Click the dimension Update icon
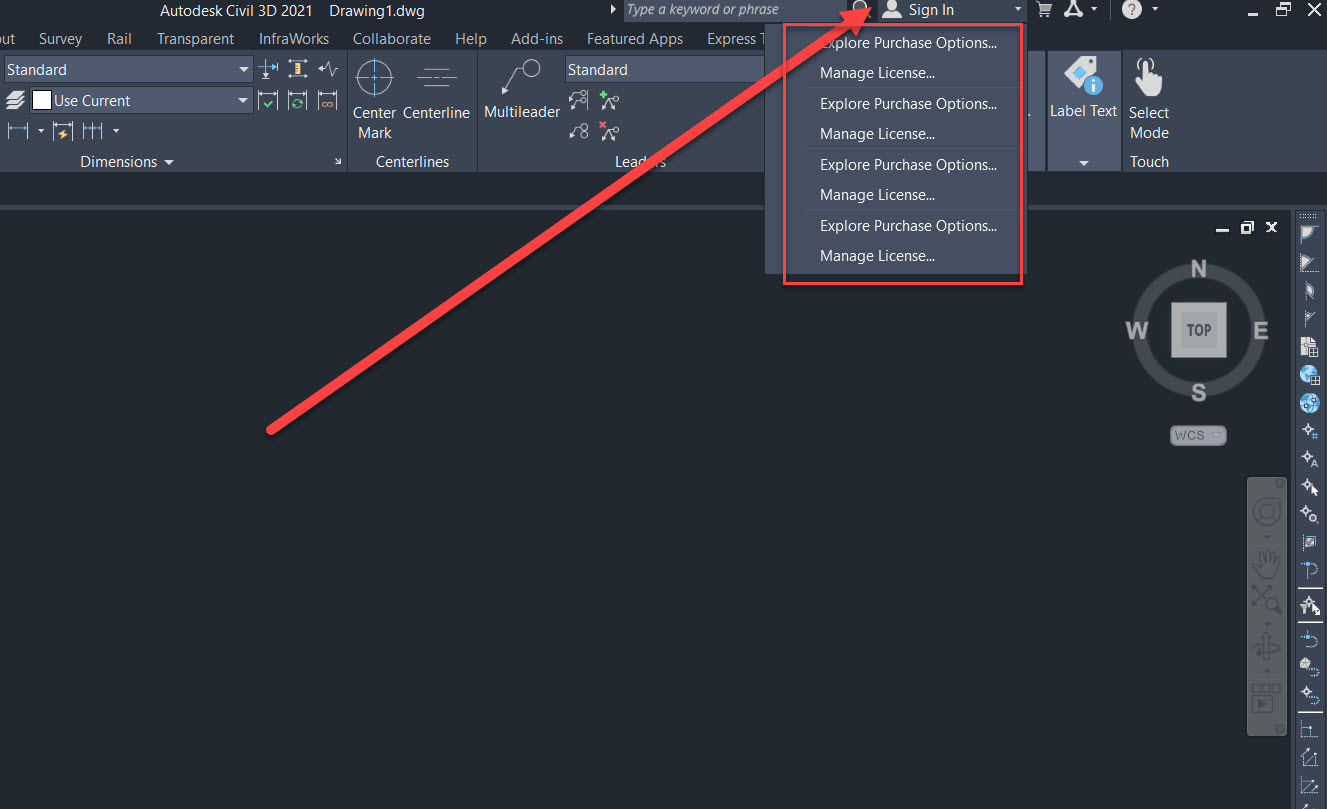Viewport: 1327px width, 809px height. pos(298,100)
